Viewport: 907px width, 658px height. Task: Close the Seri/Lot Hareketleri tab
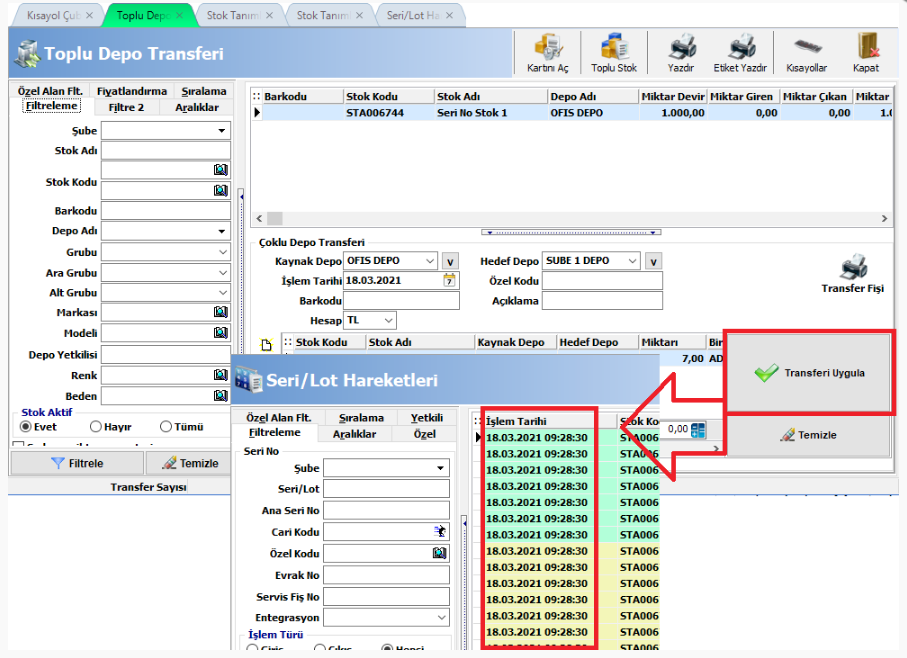point(449,16)
